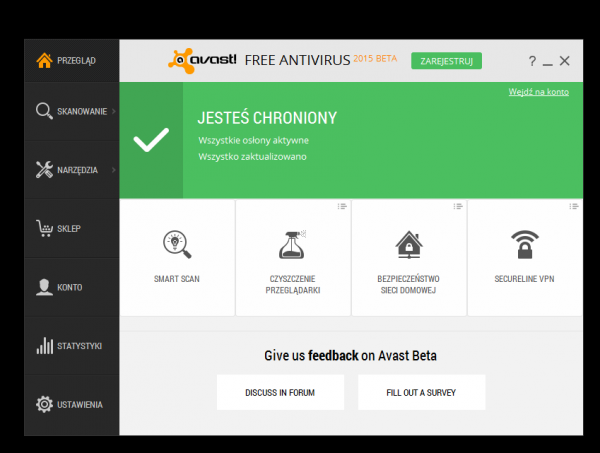Click the Give us feedback on Avast Beta heading
The image size is (600, 453).
point(350,355)
